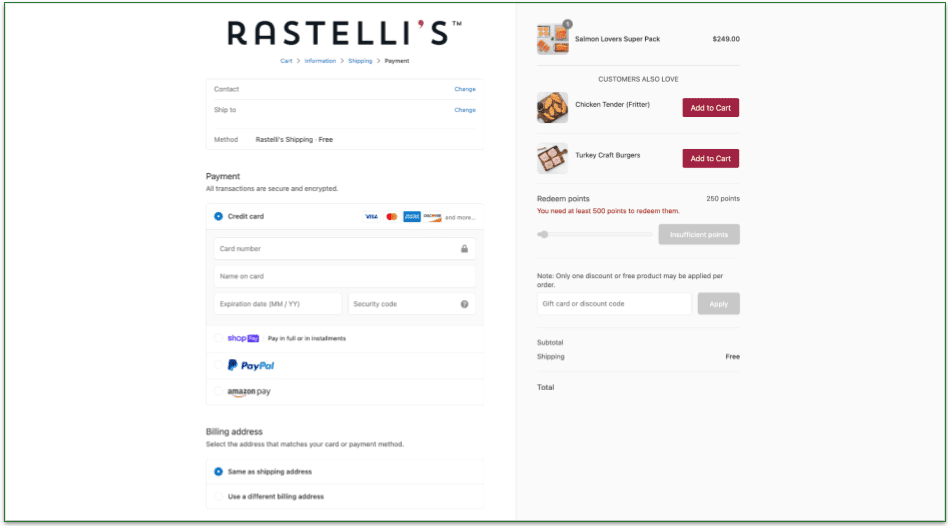Image resolution: width=948 pixels, height=526 pixels.
Task: Click the lock icon in Card number field
Action: click(464, 248)
